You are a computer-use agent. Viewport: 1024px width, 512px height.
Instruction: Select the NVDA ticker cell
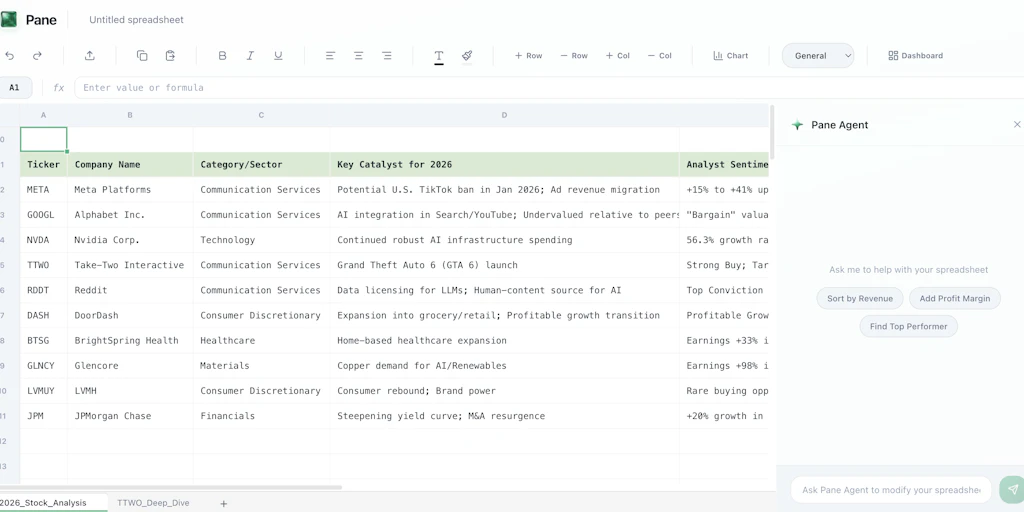[44, 240]
